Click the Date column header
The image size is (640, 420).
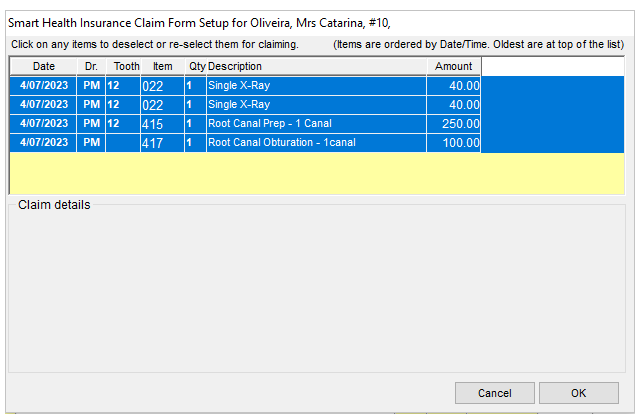(43, 66)
